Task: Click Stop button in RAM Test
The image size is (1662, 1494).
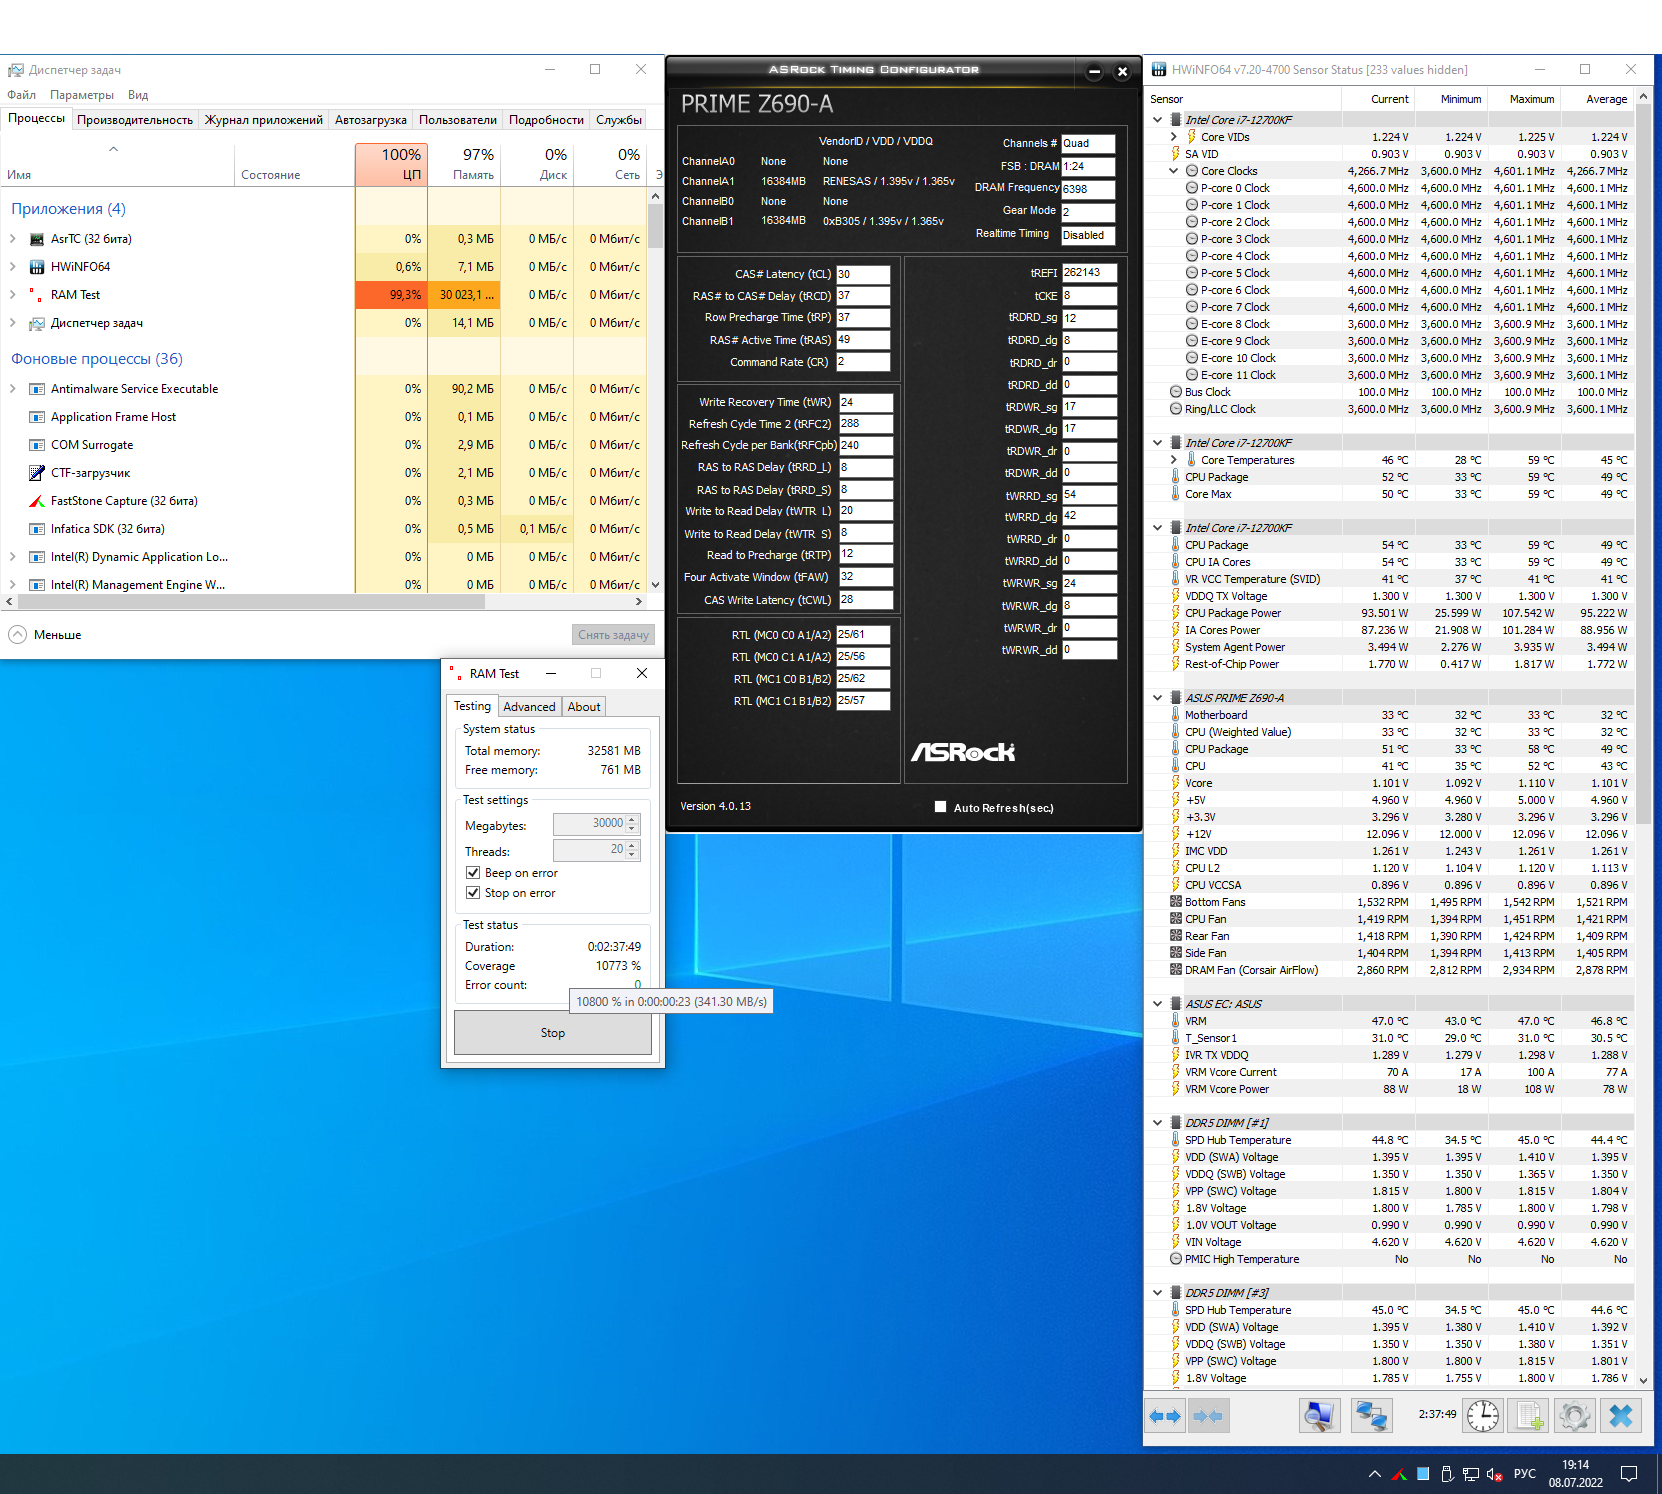Action: point(553,1033)
